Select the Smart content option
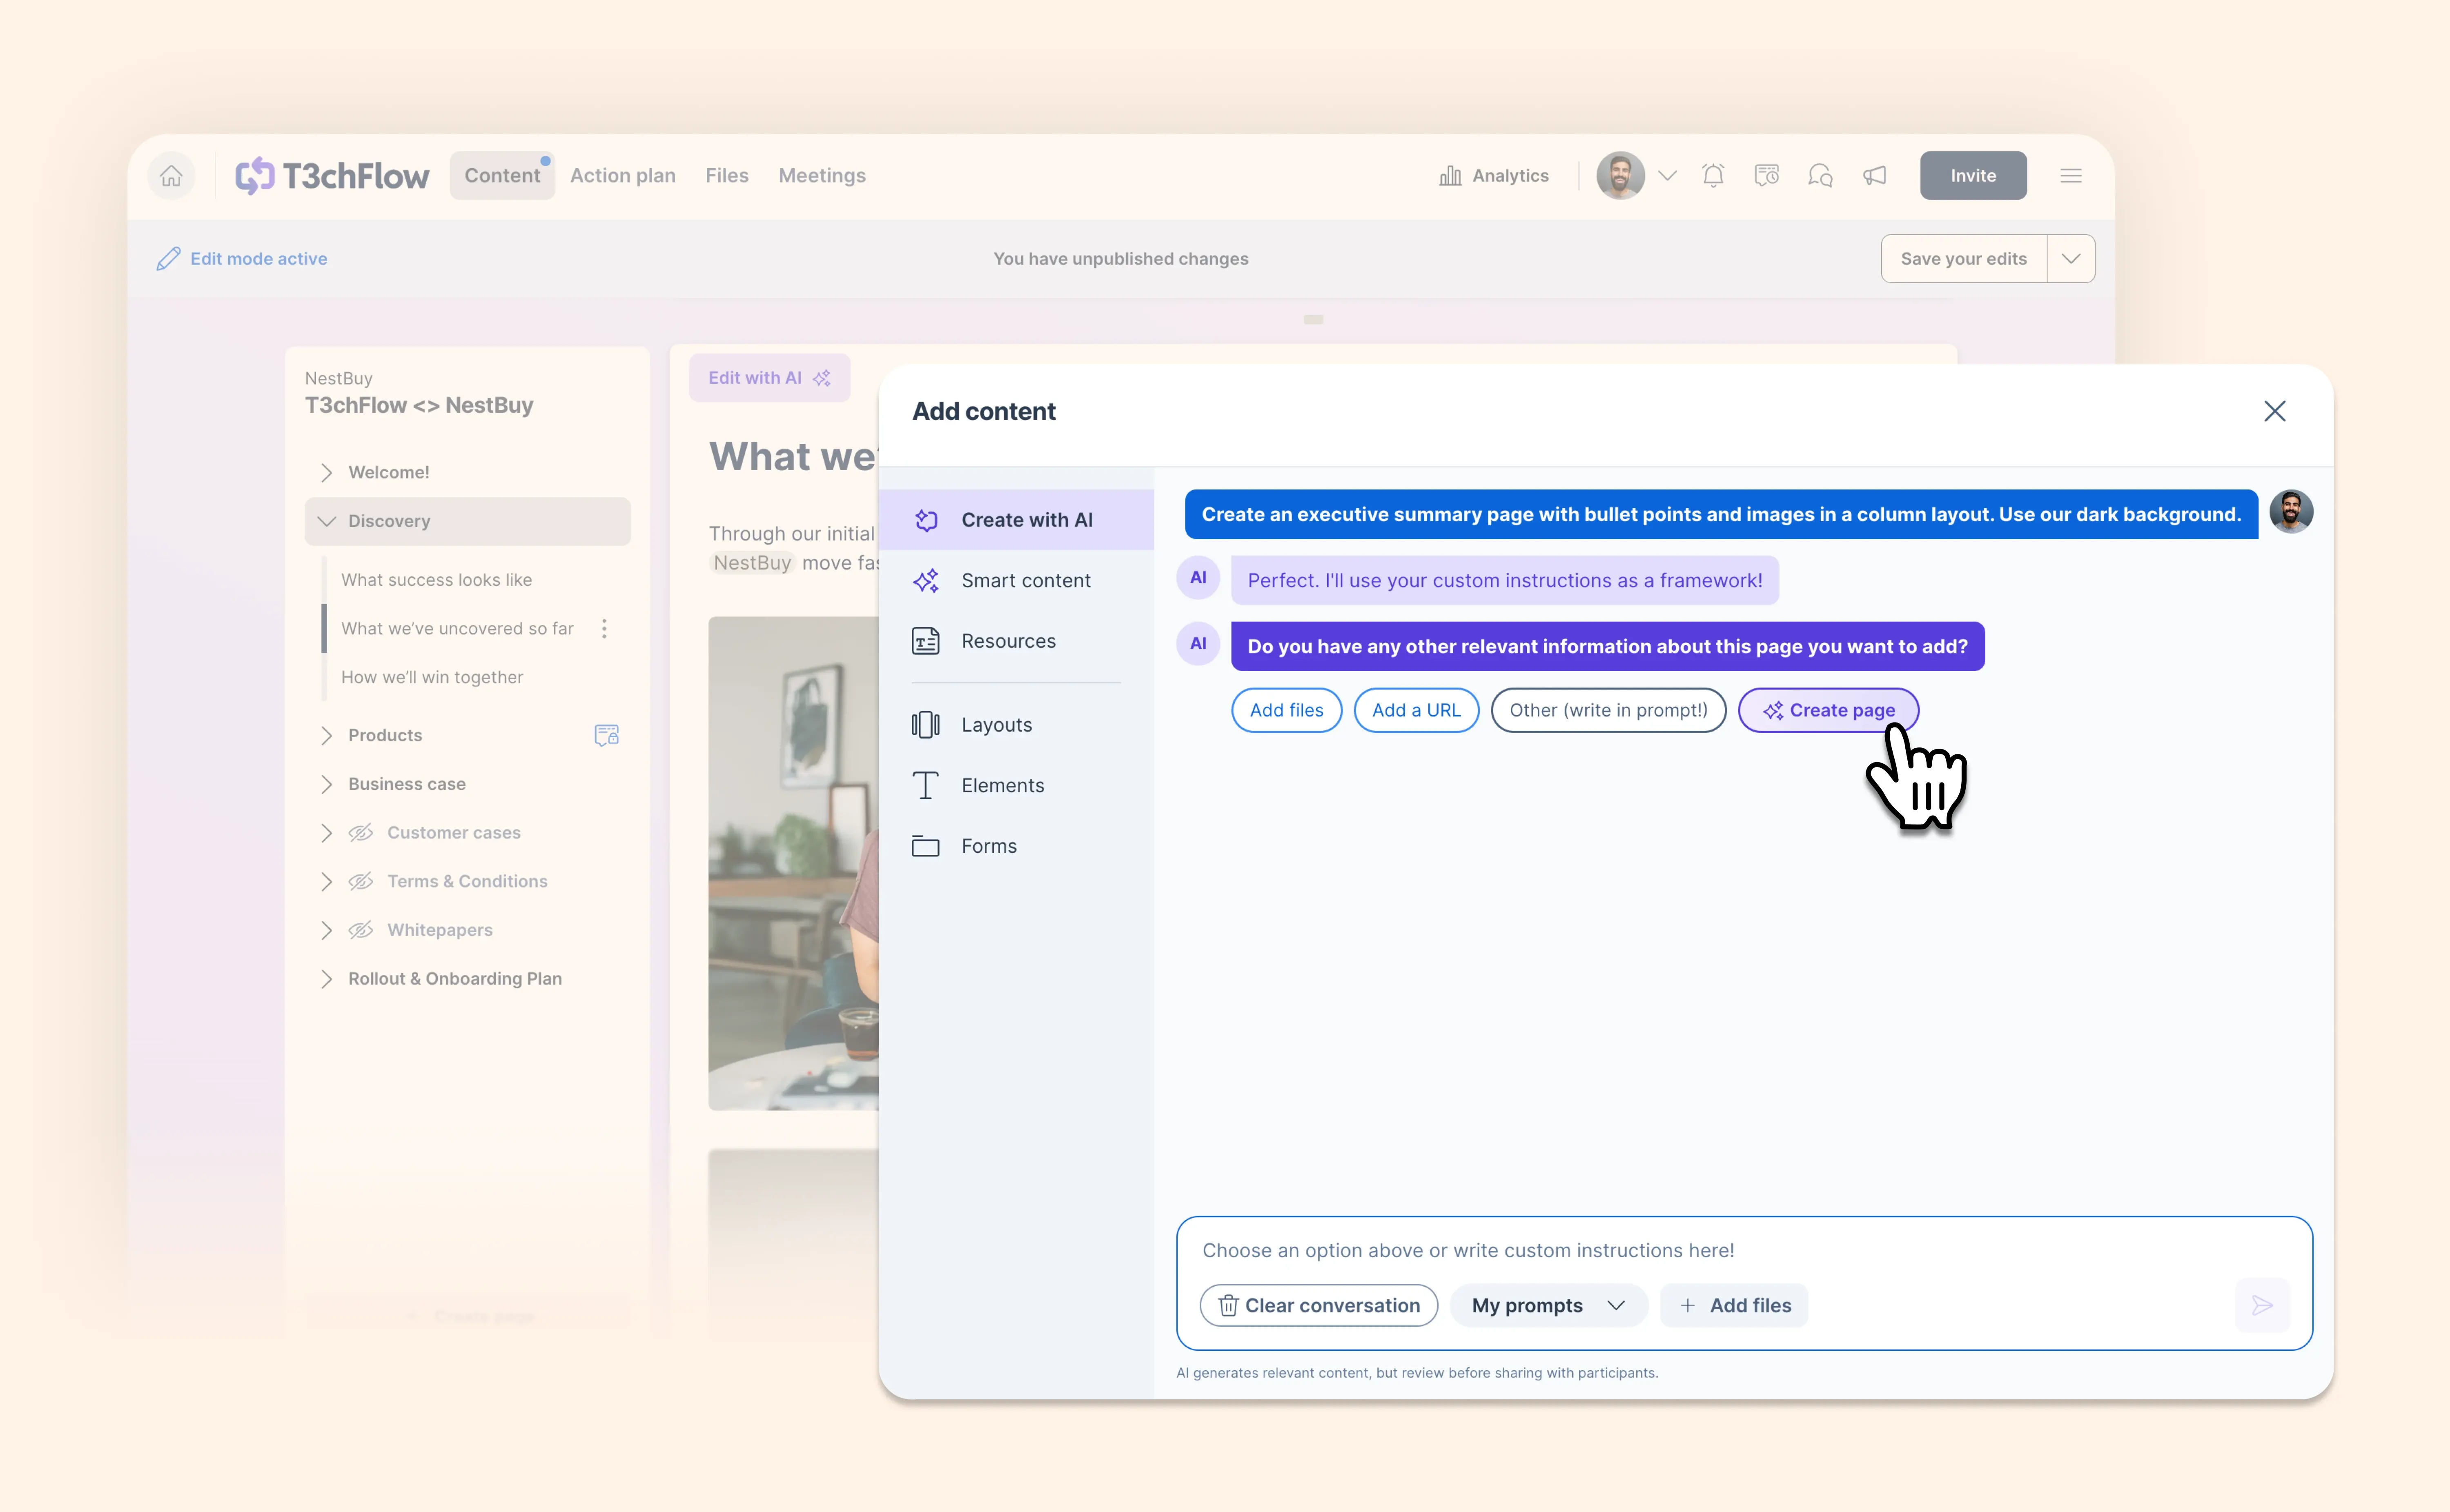 [1026, 580]
